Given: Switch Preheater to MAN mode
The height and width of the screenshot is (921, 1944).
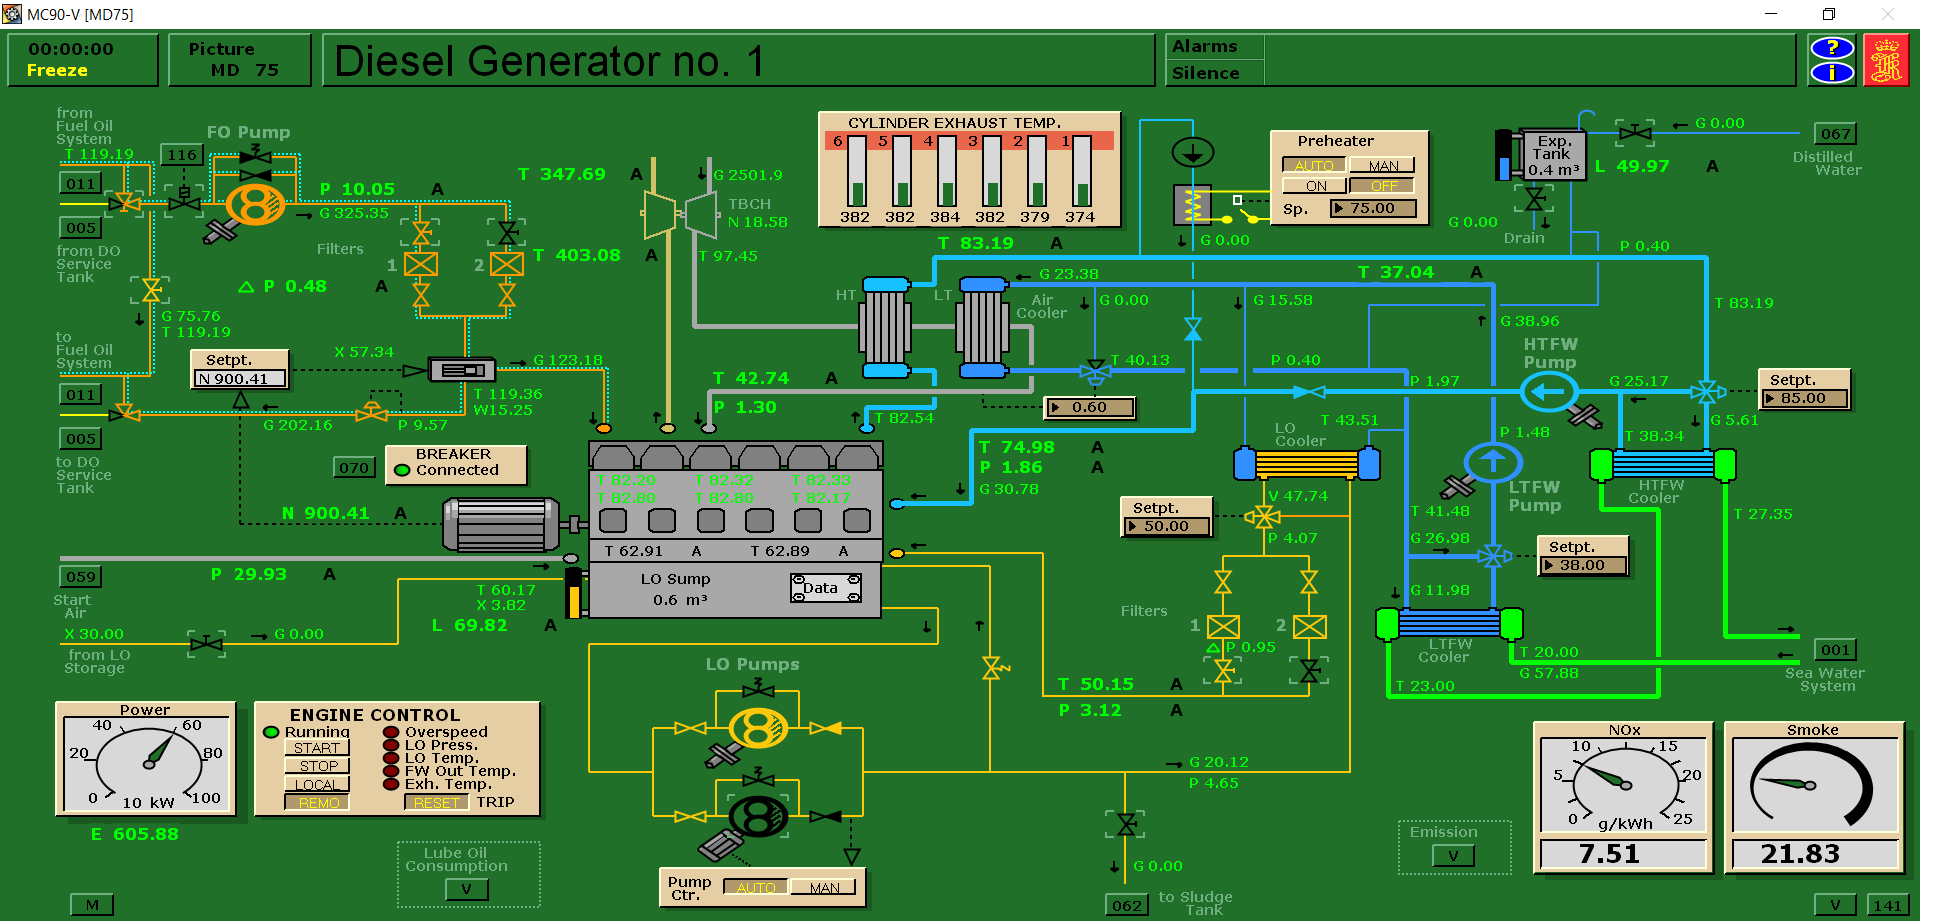Looking at the screenshot, I should click(1383, 166).
